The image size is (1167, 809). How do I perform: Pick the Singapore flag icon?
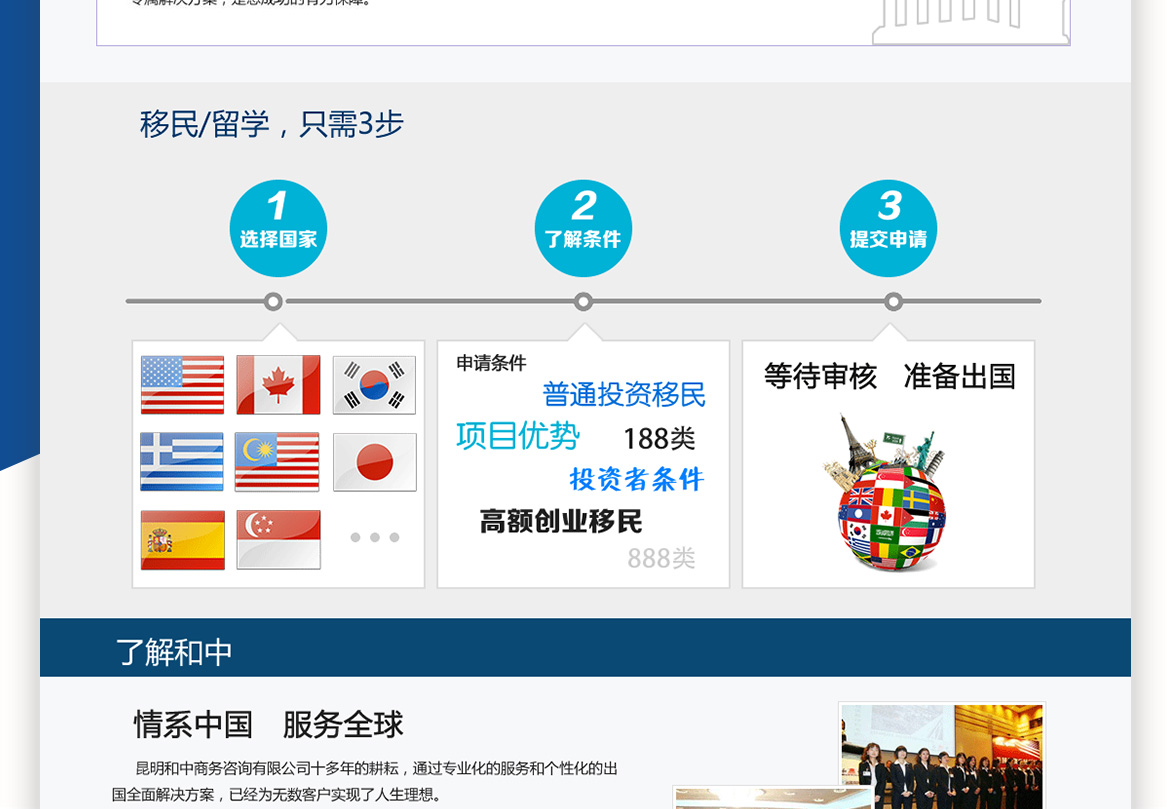point(278,540)
